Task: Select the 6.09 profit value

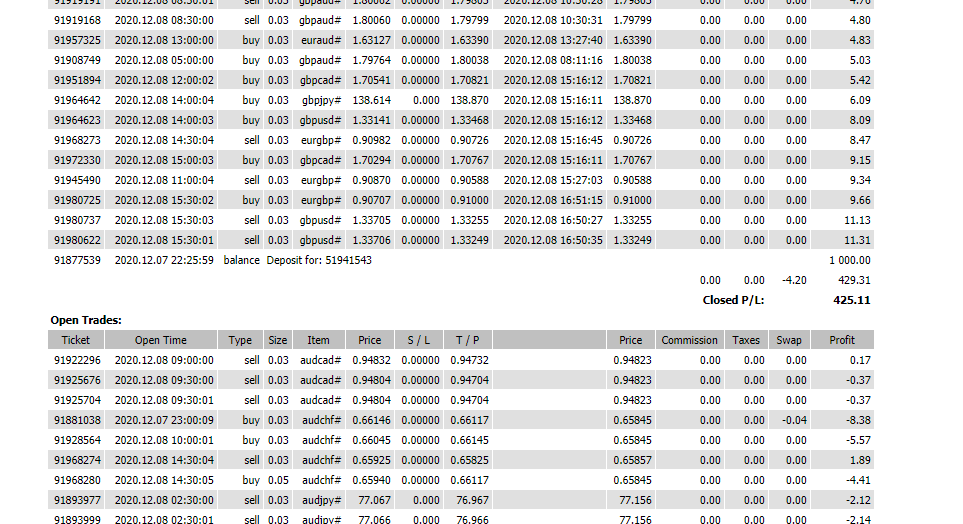Action: coord(860,100)
